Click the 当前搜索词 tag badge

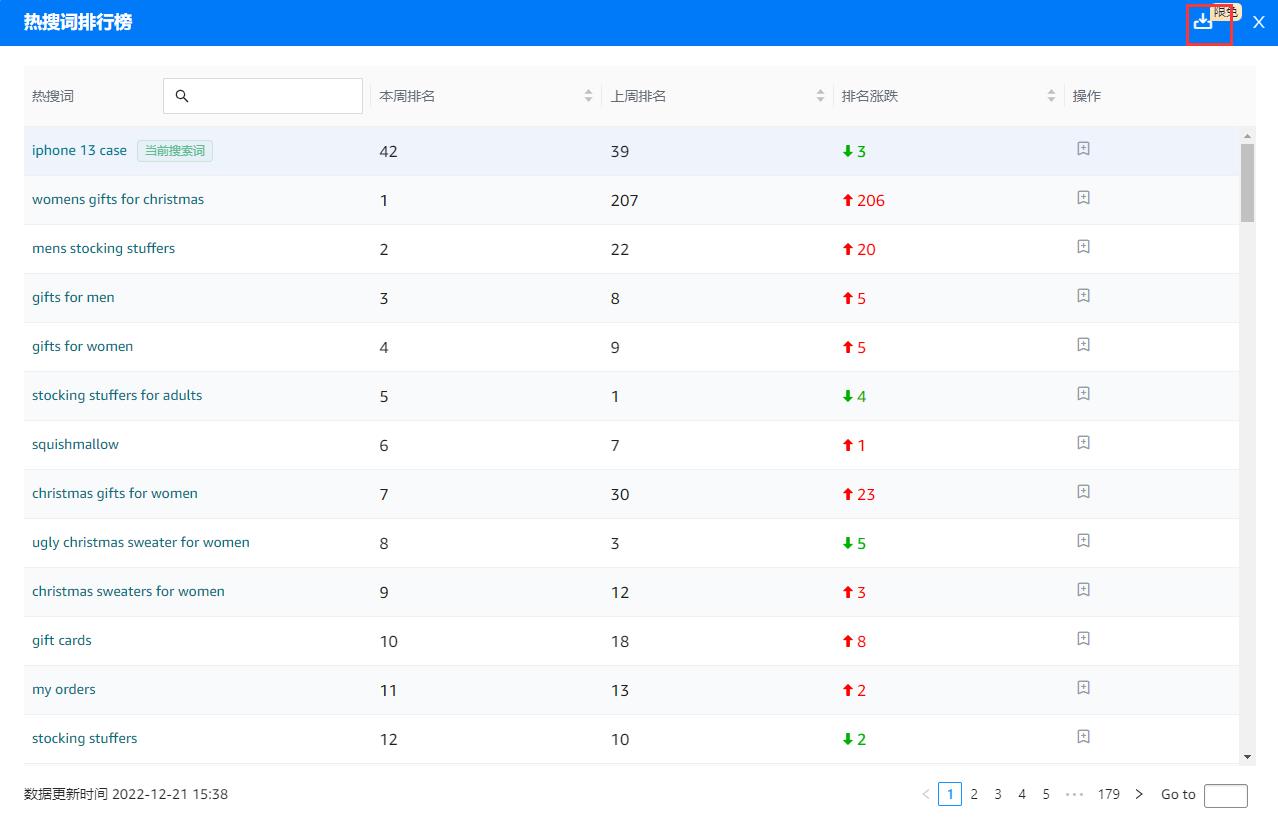tap(175, 151)
